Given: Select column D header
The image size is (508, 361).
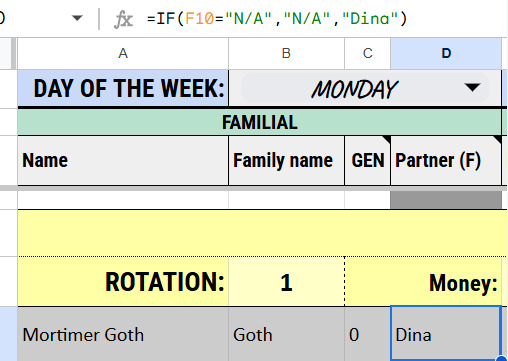Looking at the screenshot, I should (x=446, y=53).
